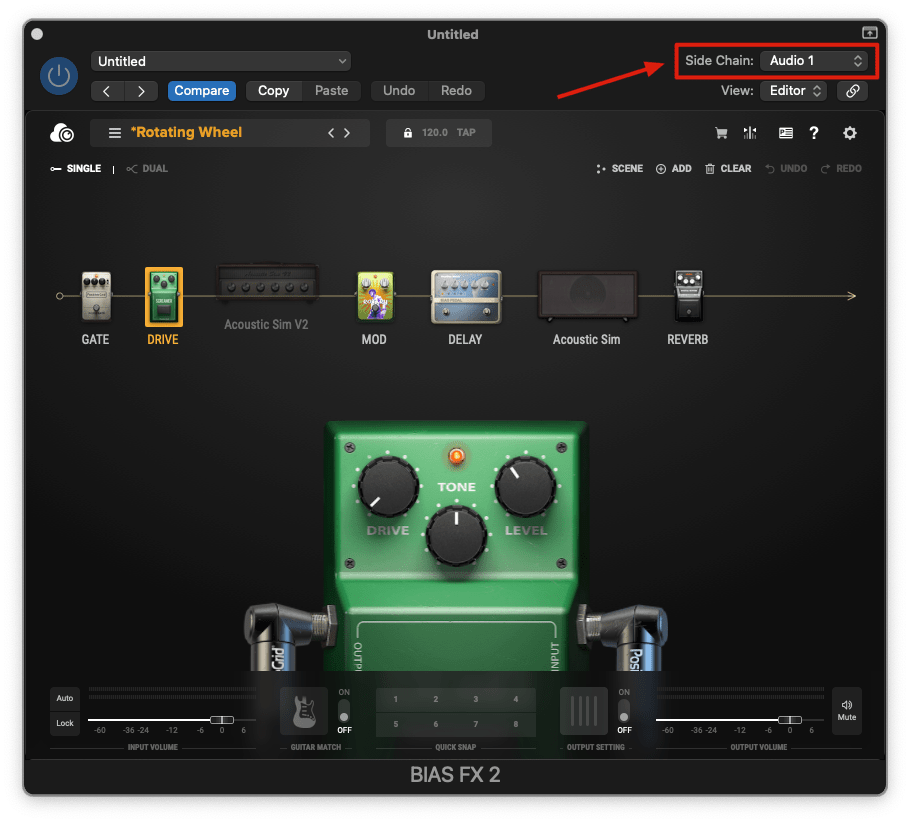This screenshot has height=823, width=910.
Task: Click the SCENE option in the toolbar
Action: pos(619,168)
